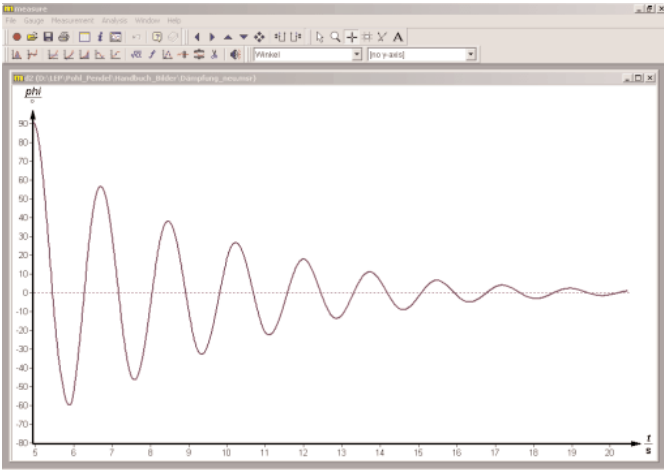Select the survey grid tool icon
This screenshot has height=472, width=666.
(367, 37)
